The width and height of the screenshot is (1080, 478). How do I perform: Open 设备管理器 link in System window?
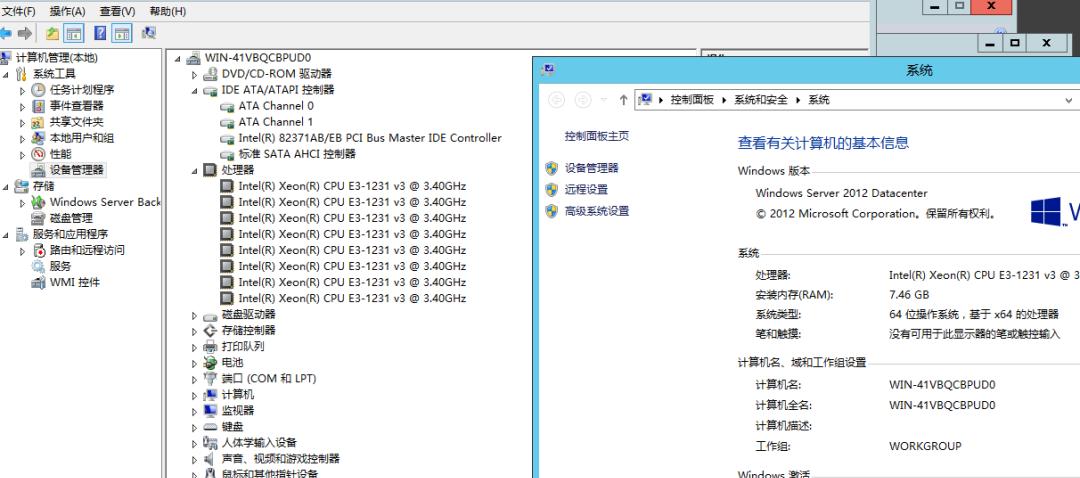(x=592, y=167)
